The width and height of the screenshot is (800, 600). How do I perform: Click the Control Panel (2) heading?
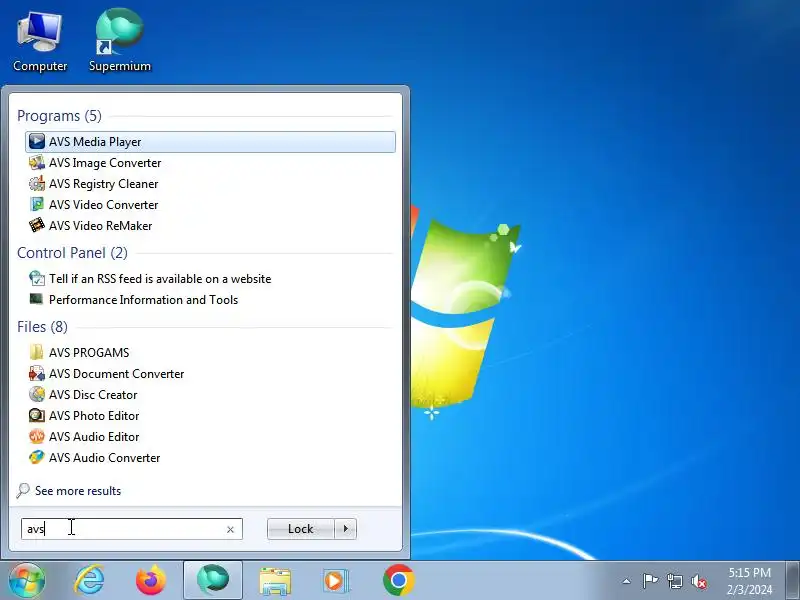pos(72,253)
